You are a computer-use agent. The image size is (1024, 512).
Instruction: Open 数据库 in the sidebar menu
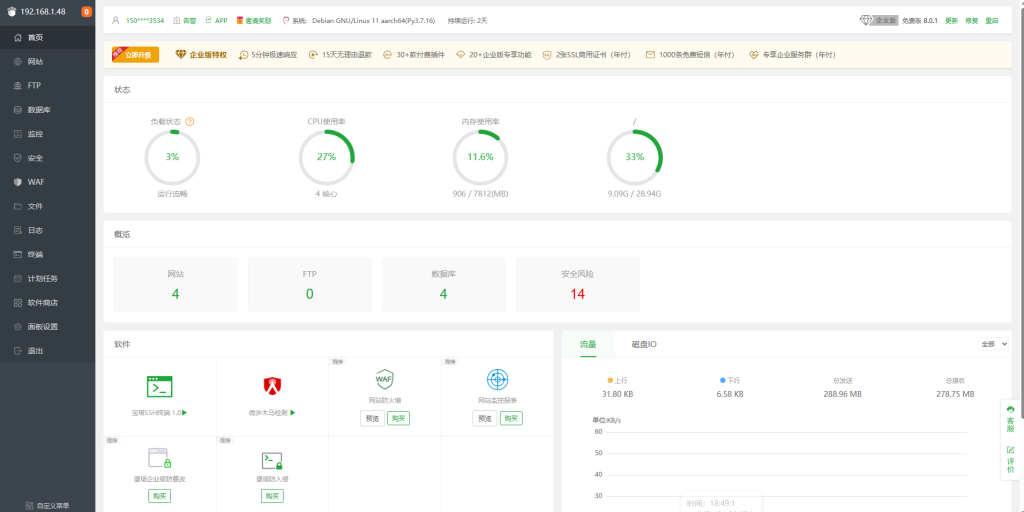40,110
